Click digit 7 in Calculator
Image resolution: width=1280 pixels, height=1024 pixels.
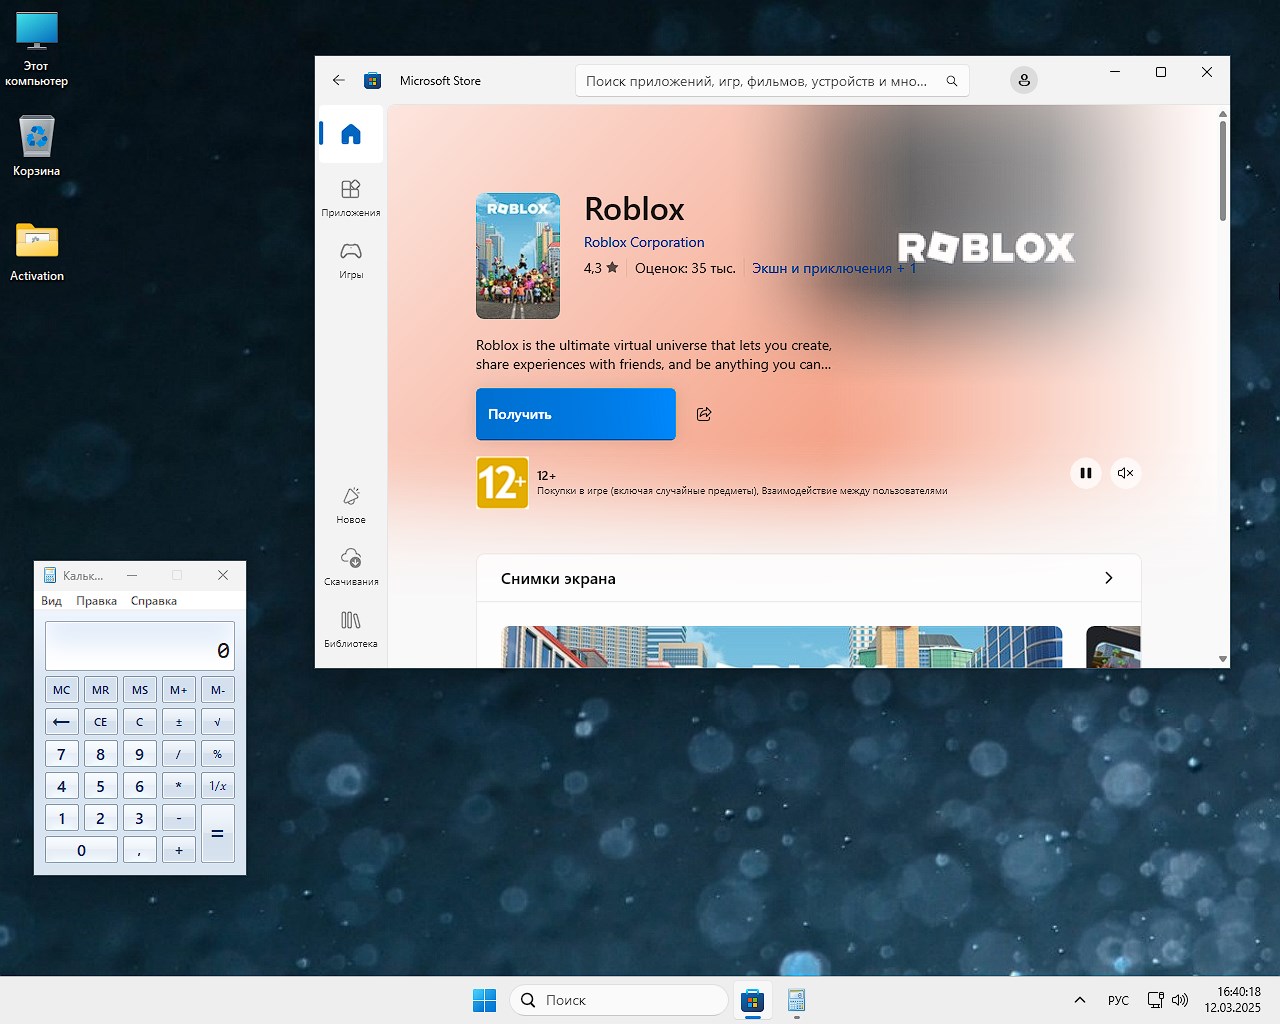coord(62,754)
